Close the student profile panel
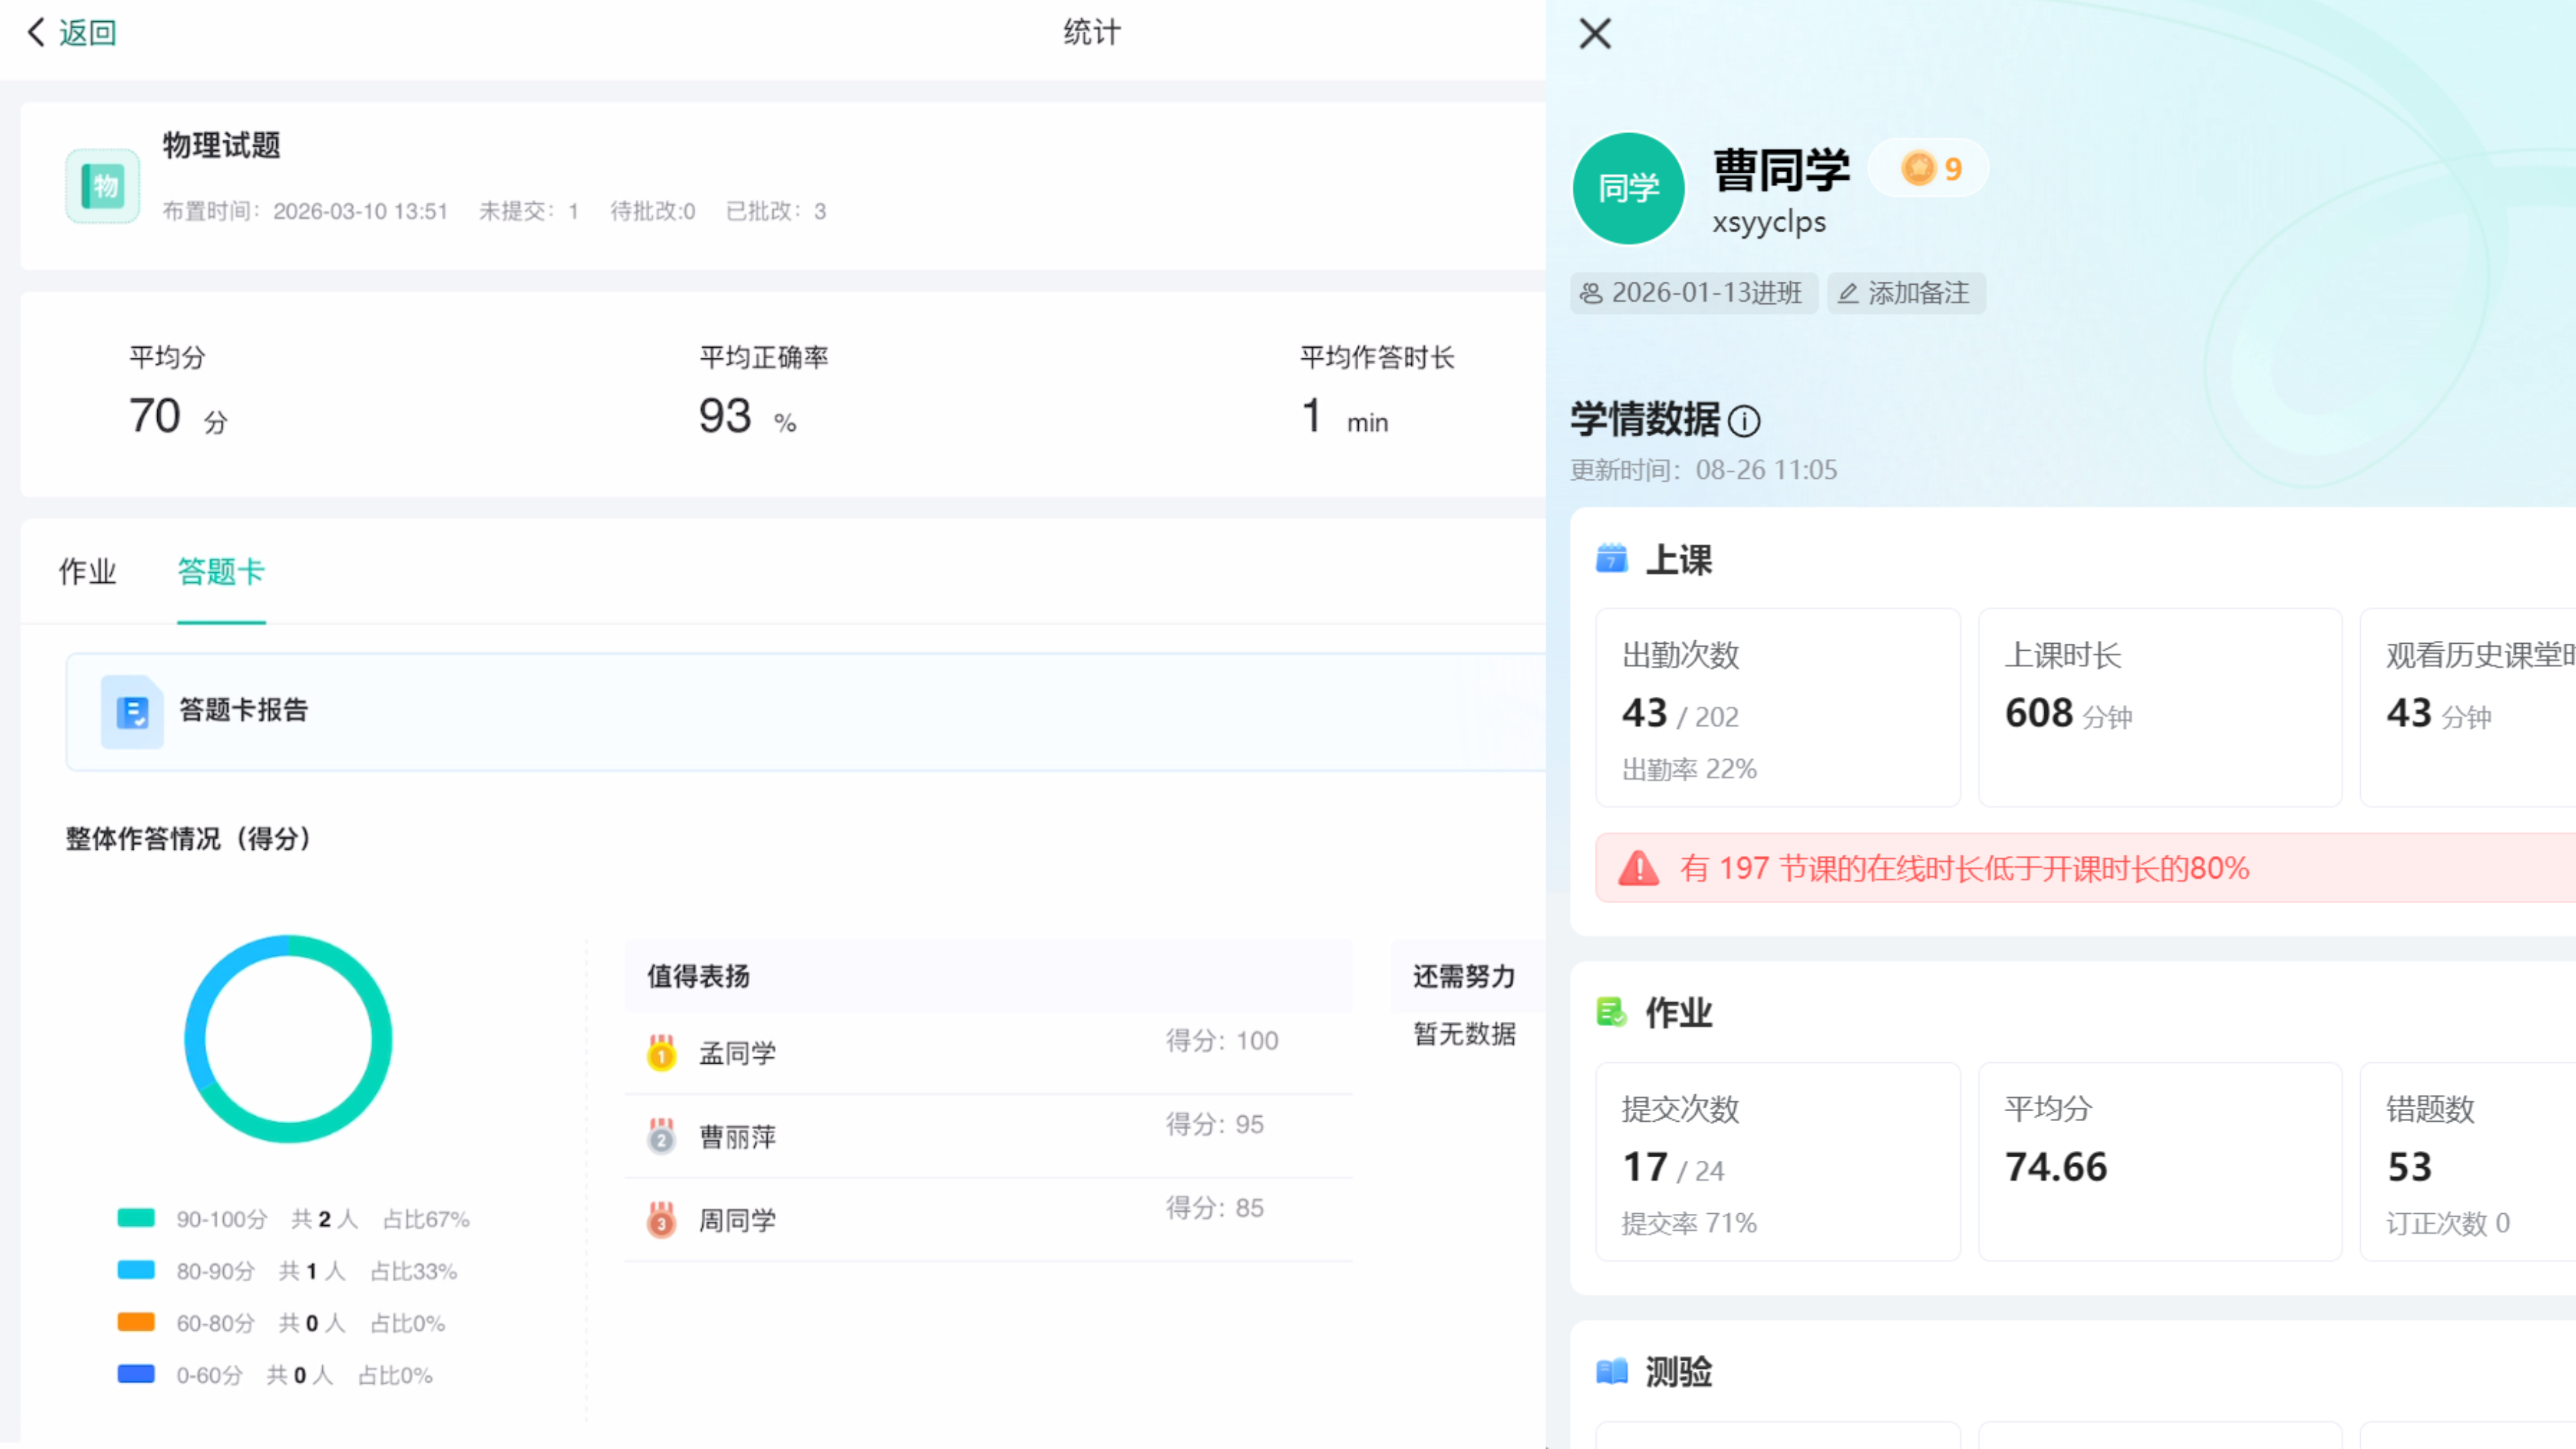The image size is (2576, 1449). click(1595, 33)
